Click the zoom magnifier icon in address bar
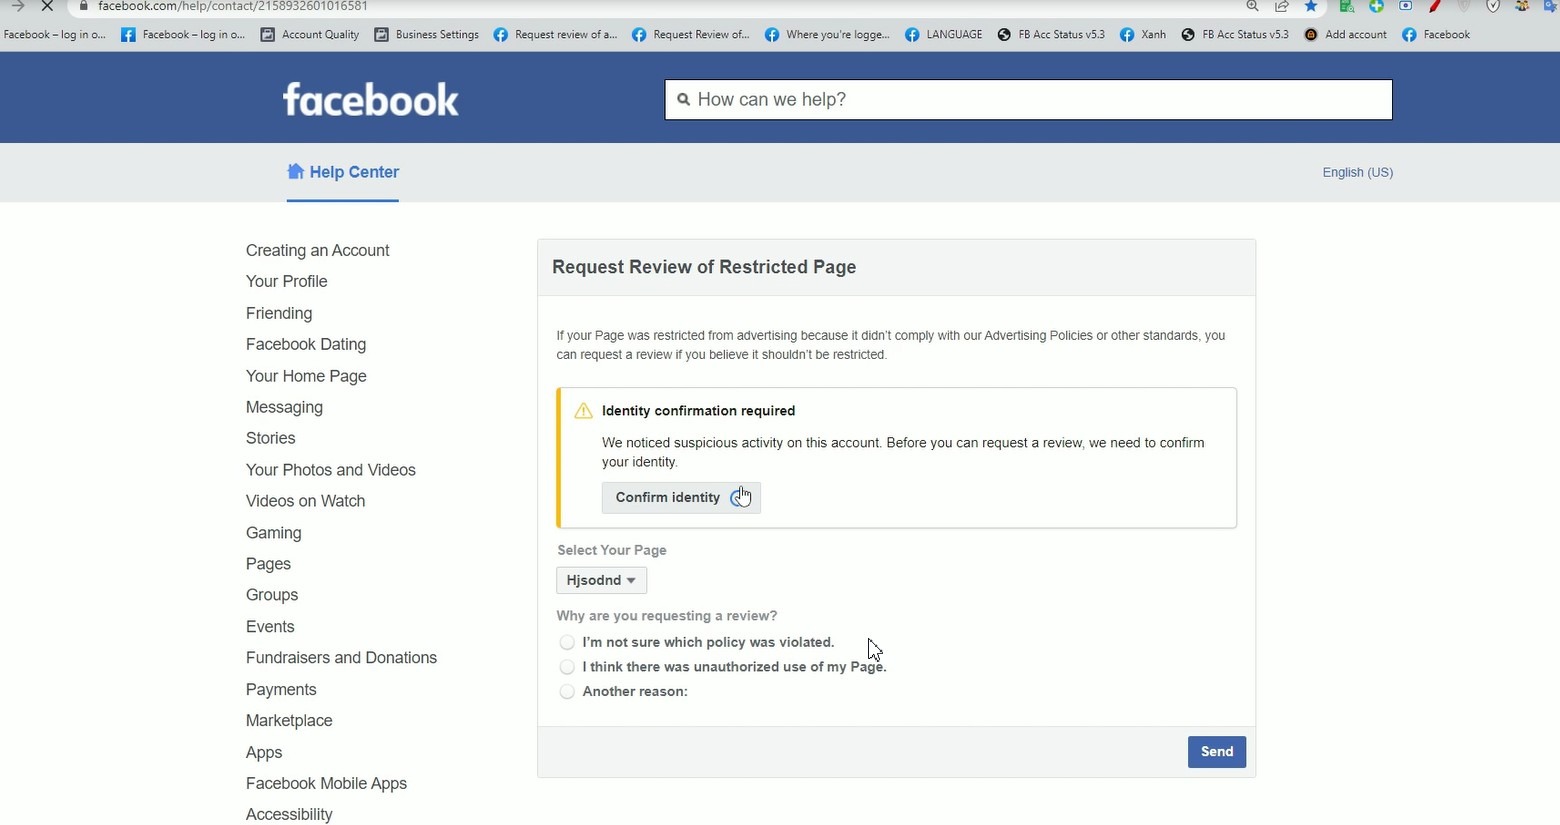The height and width of the screenshot is (825, 1560). (x=1252, y=6)
